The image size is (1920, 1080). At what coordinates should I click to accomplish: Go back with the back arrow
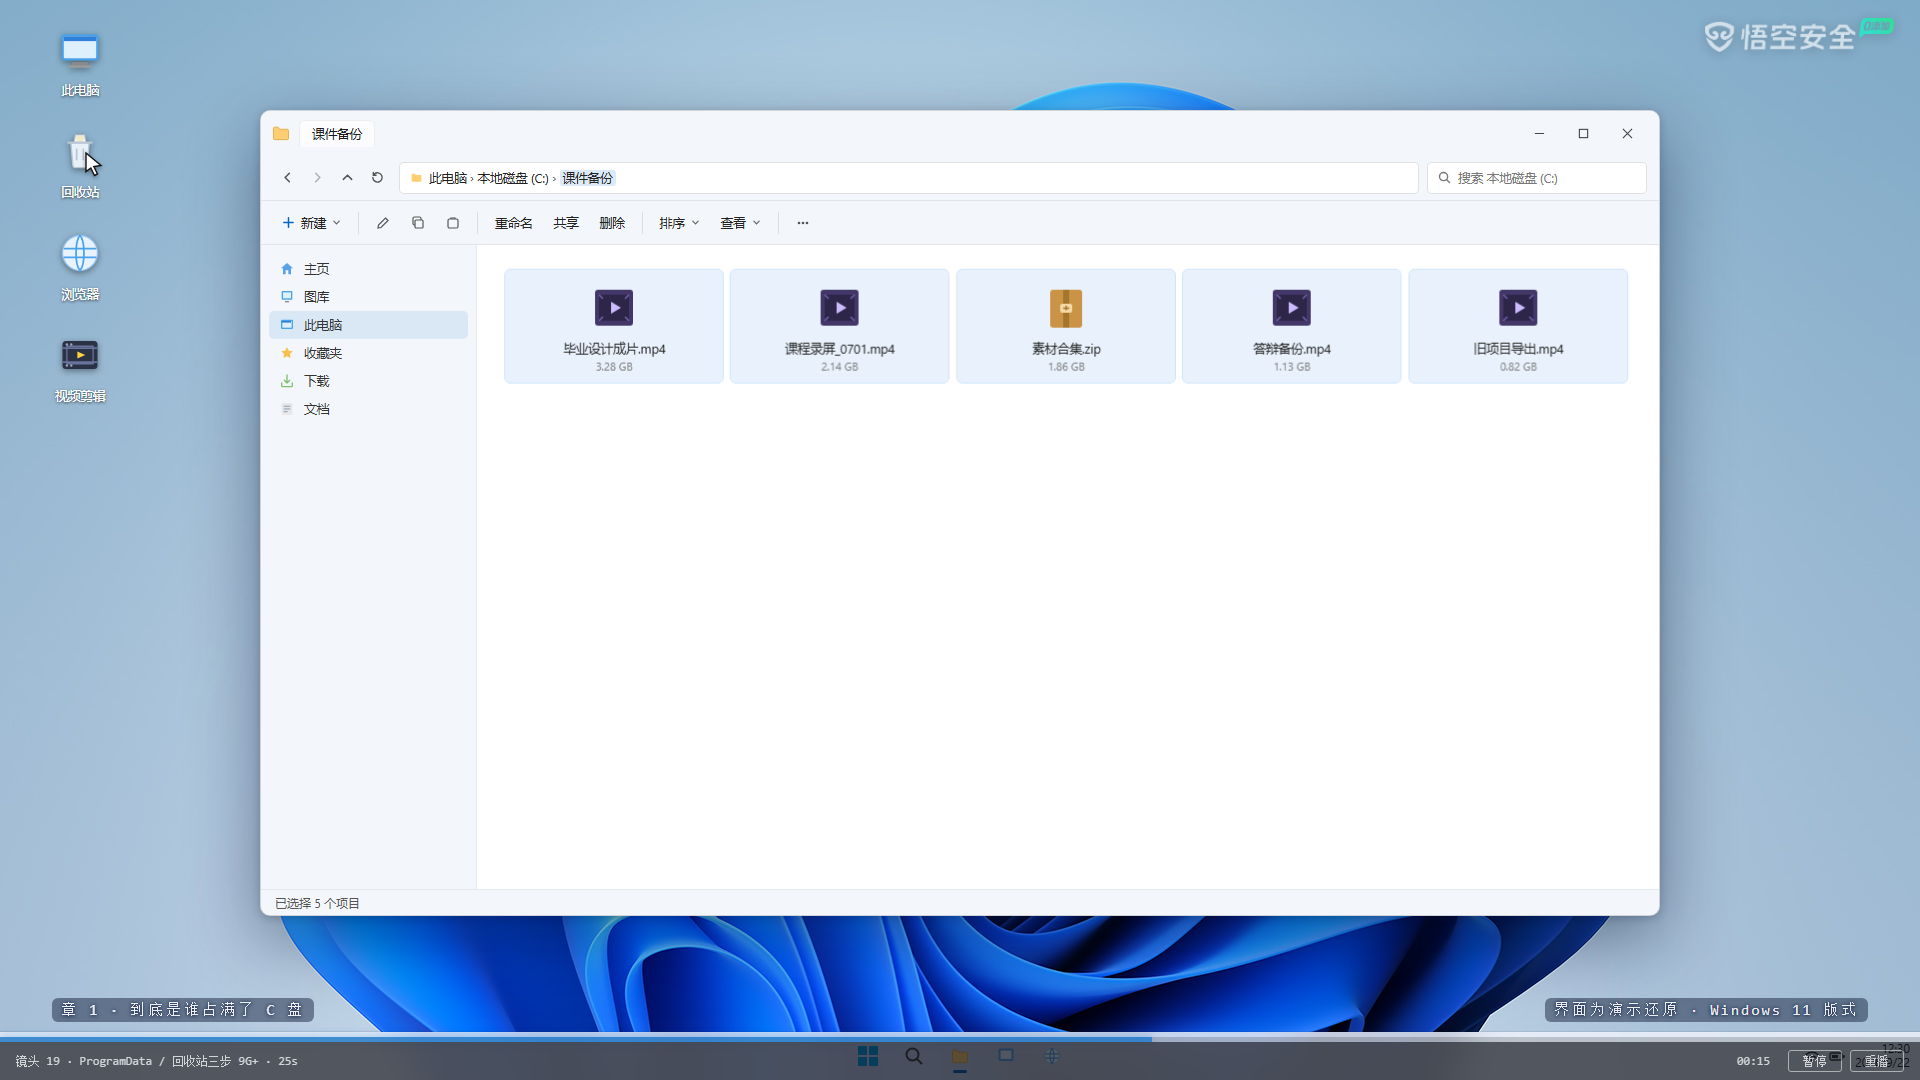coord(287,178)
